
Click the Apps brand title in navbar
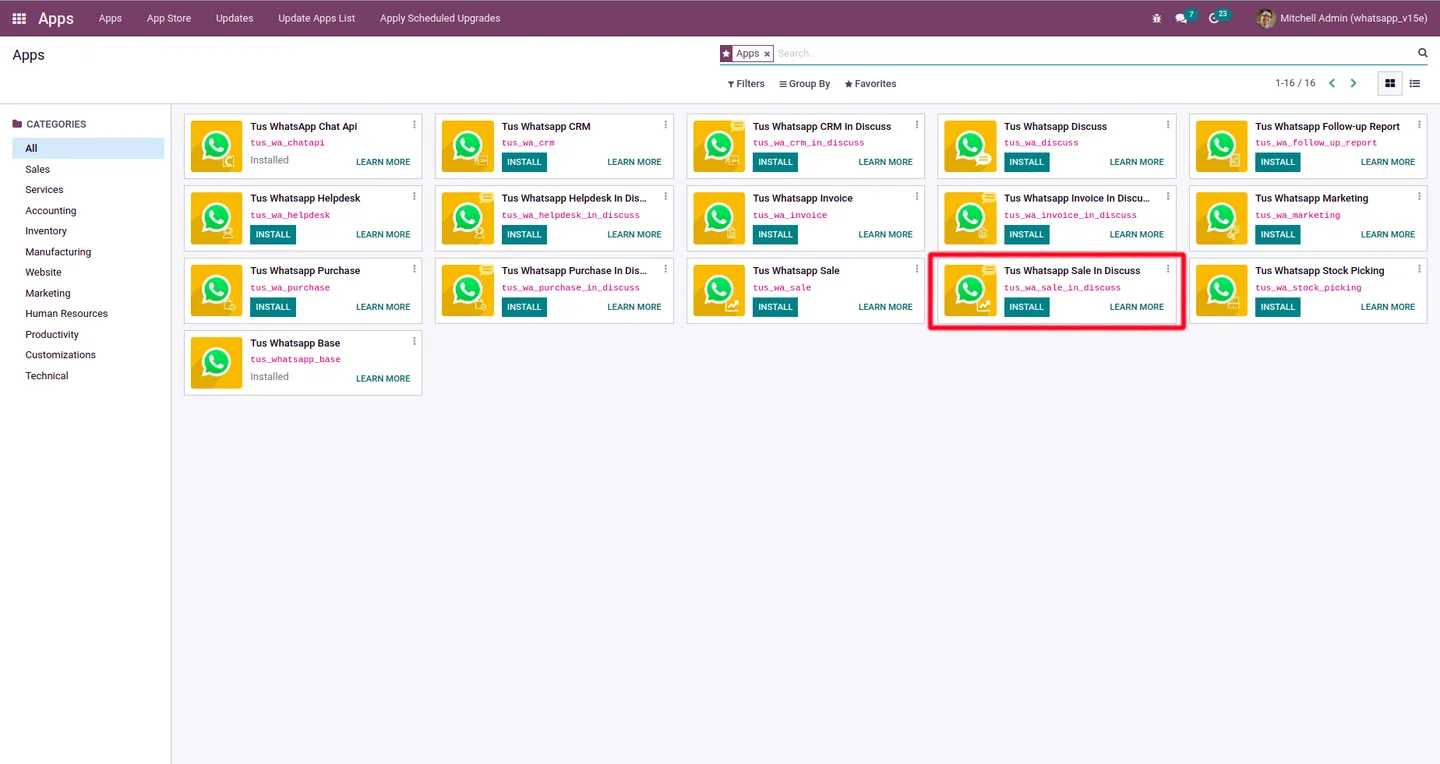click(x=56, y=18)
